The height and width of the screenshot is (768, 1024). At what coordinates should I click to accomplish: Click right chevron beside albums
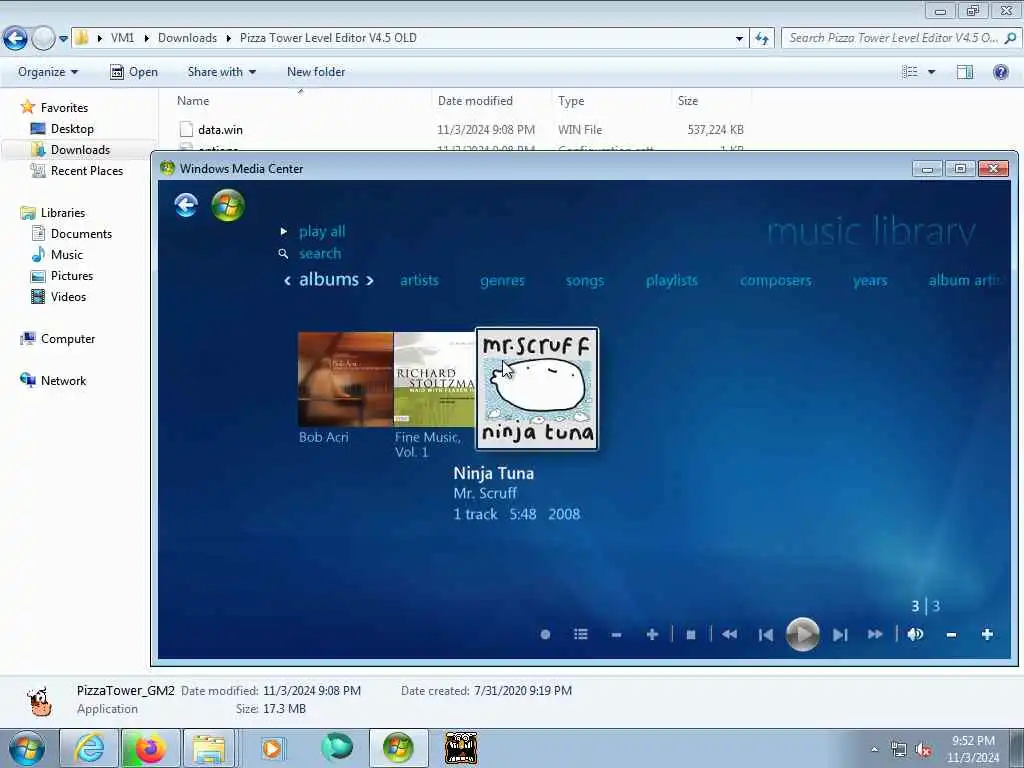tap(370, 281)
